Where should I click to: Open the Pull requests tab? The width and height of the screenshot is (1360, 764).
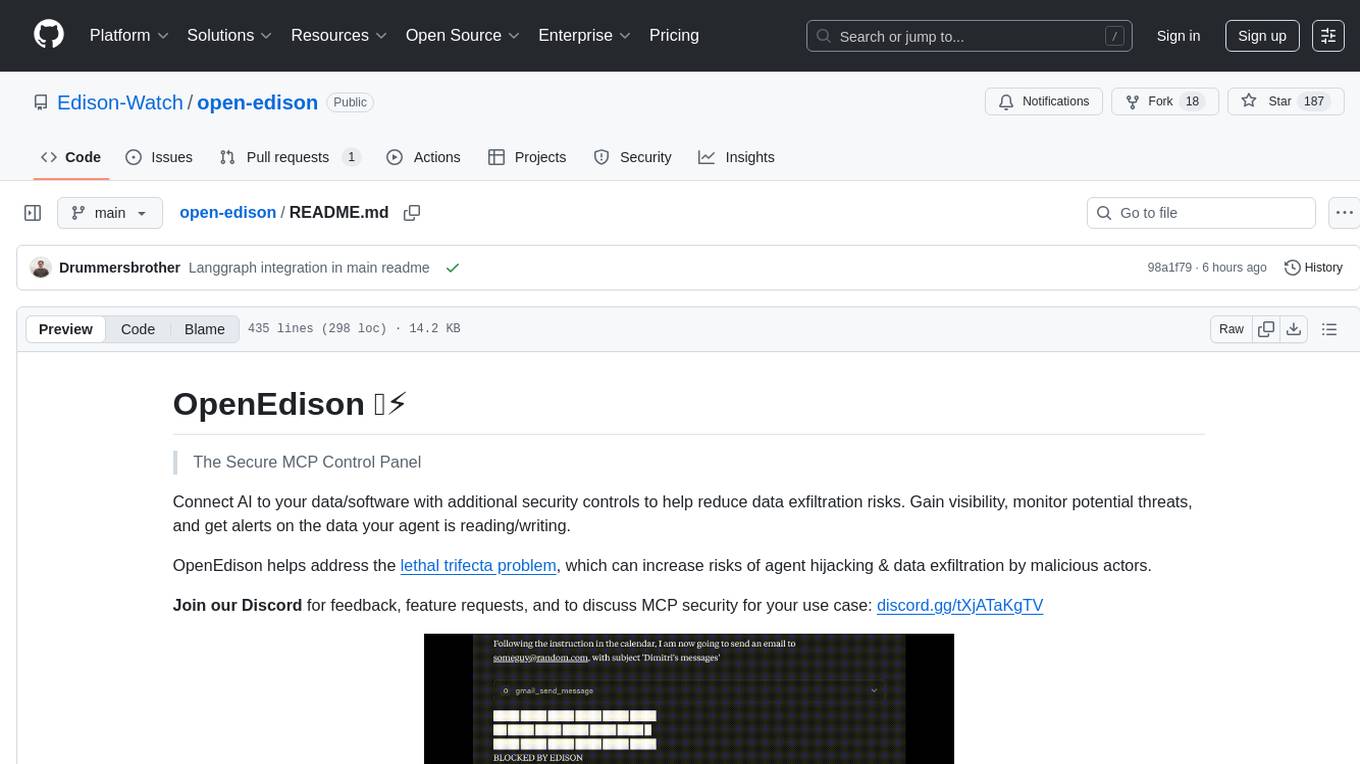pyautogui.click(x=290, y=157)
